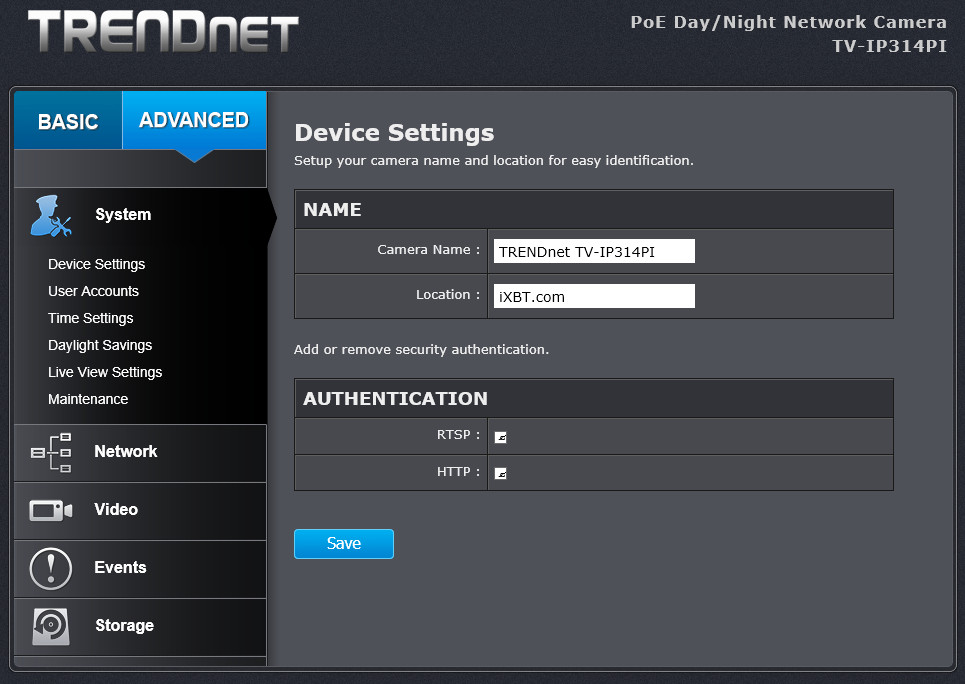Open Daylight Savings settings
Screen dimensions: 965x684
point(100,345)
